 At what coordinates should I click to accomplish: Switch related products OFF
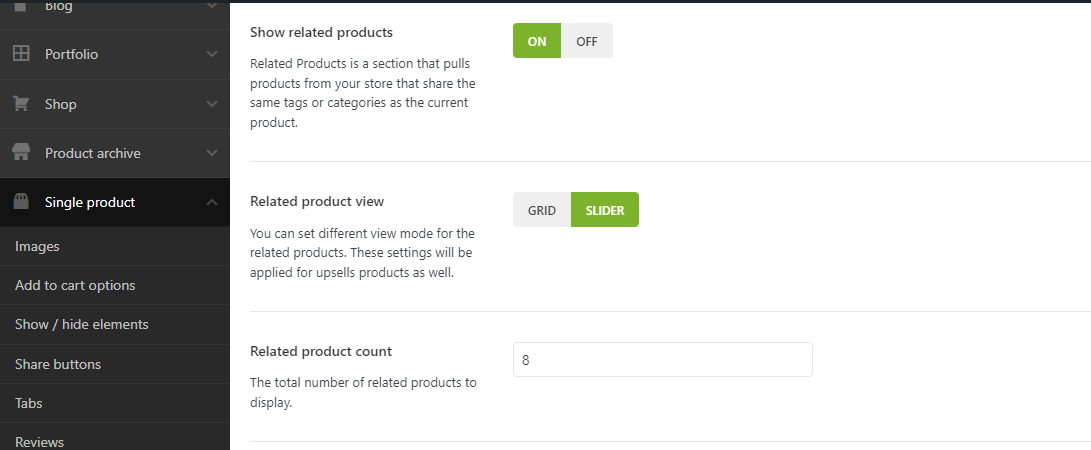587,41
